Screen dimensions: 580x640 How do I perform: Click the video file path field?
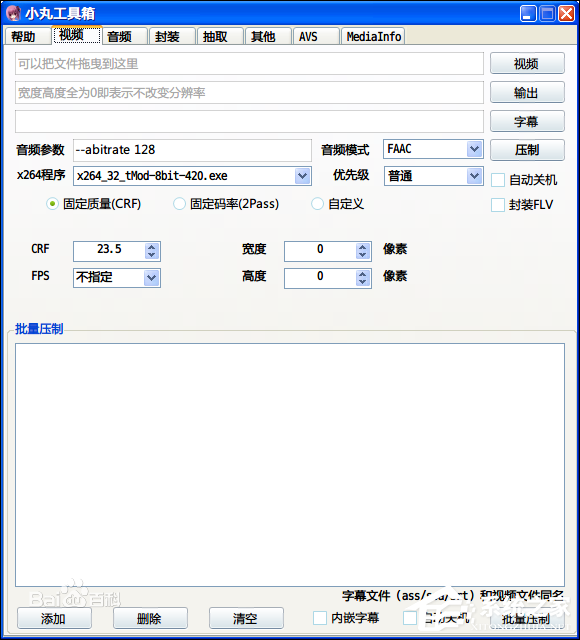click(x=249, y=64)
